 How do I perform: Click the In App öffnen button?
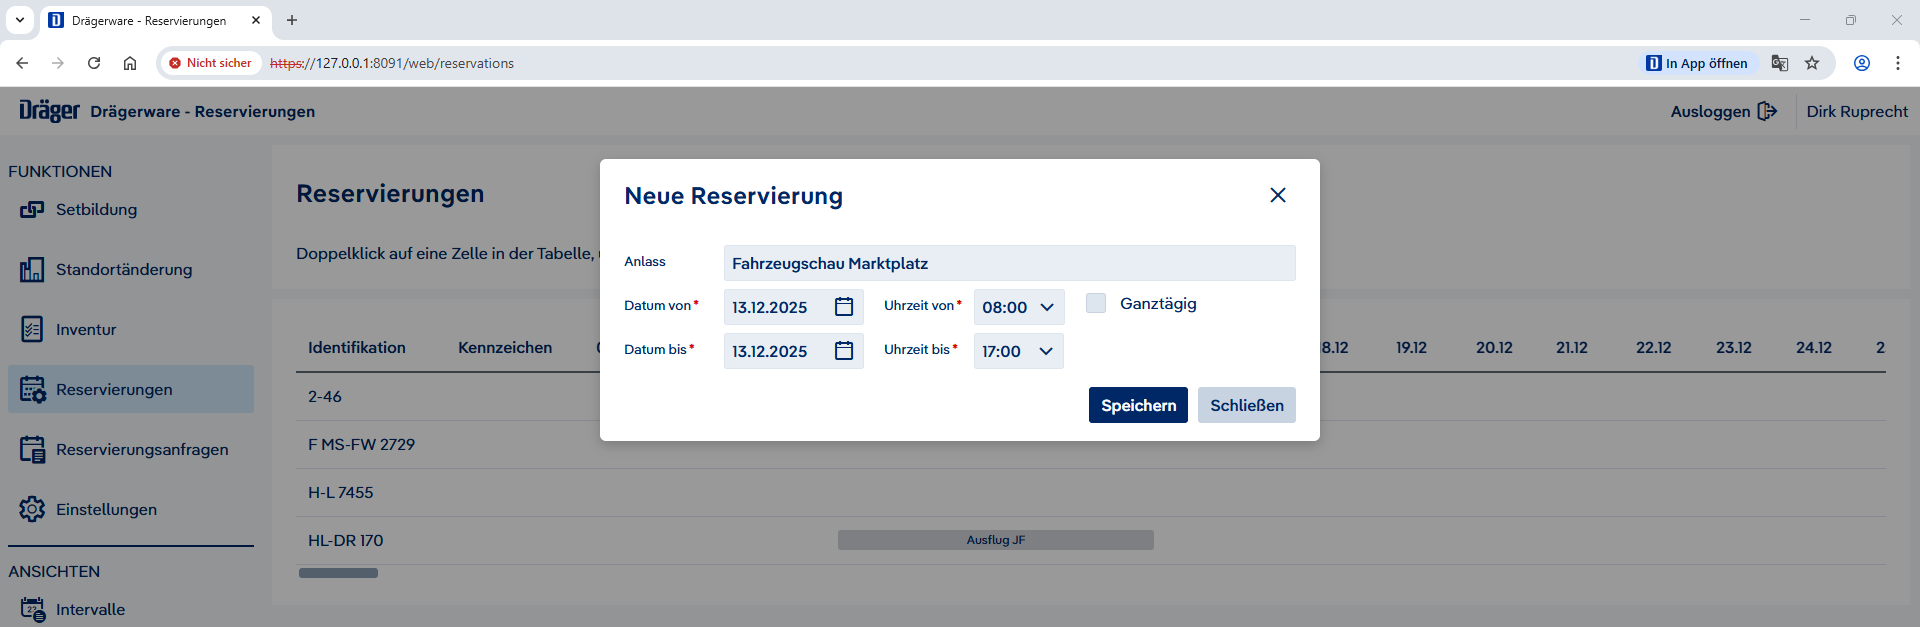point(1697,63)
